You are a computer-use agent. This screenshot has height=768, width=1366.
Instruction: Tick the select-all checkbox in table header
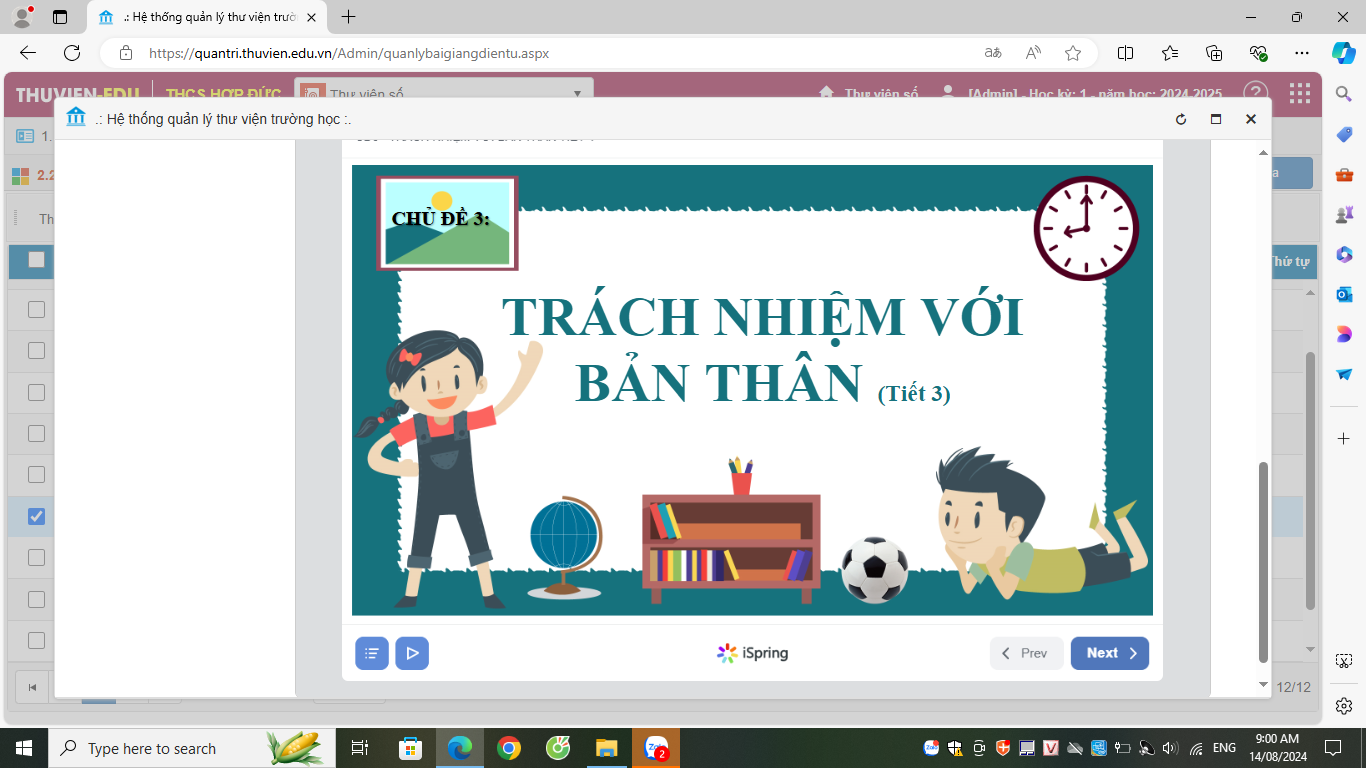pyautogui.click(x=37, y=260)
